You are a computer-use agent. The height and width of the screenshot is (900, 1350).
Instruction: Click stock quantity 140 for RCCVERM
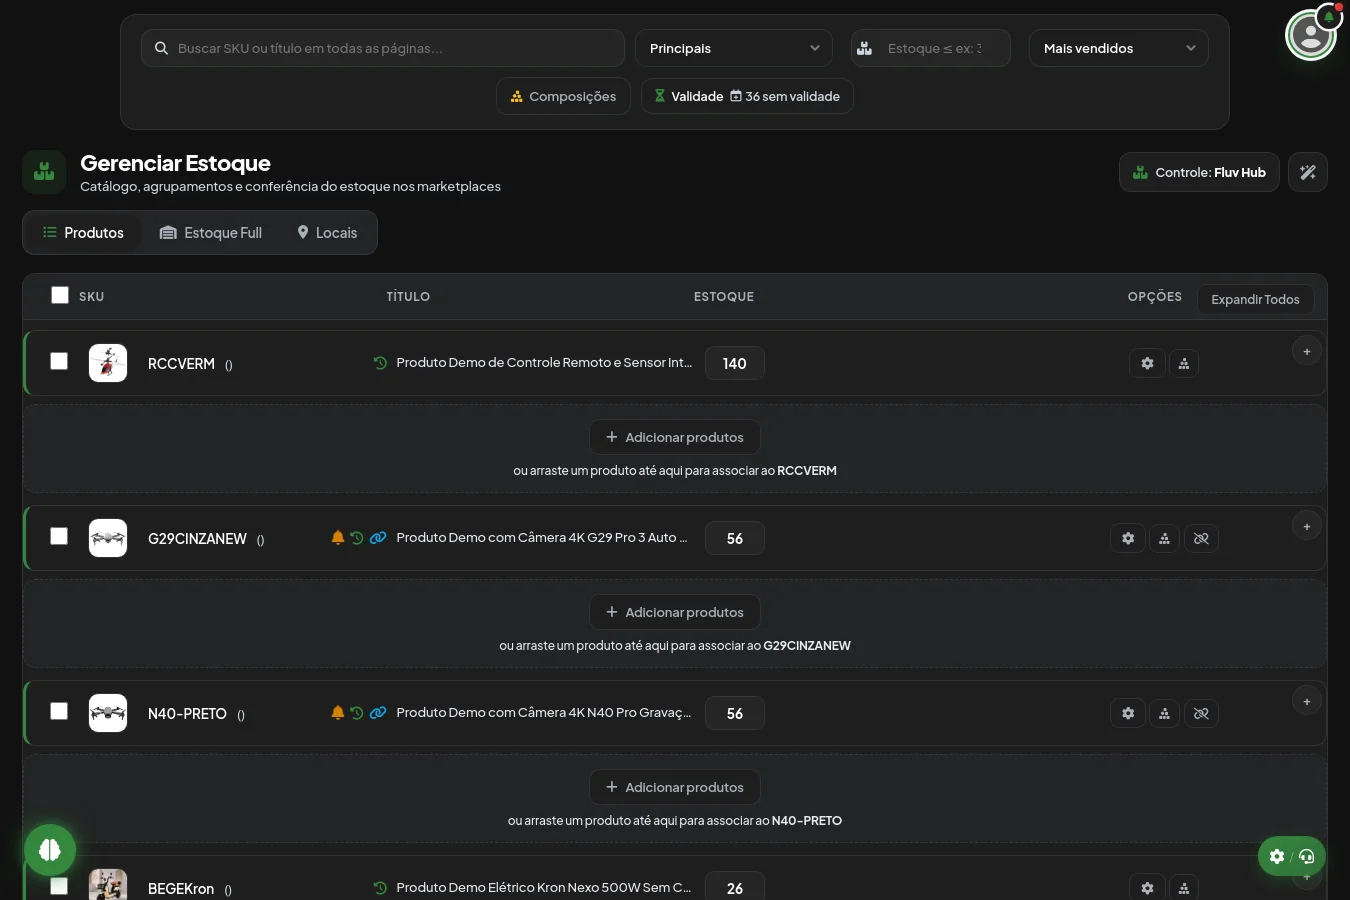click(x=735, y=363)
